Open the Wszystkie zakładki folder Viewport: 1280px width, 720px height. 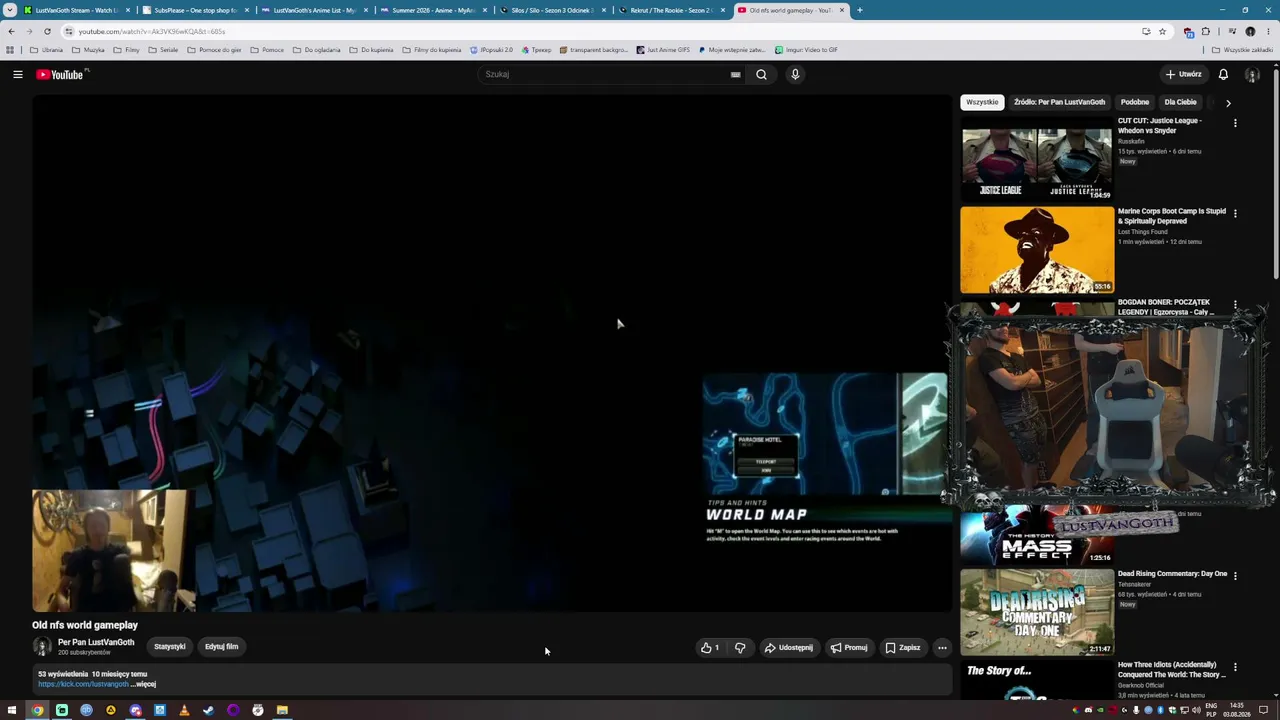click(1242, 50)
